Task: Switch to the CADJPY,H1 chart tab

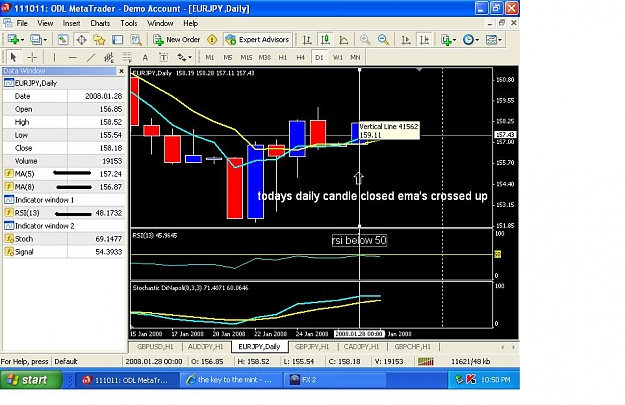Action: 361,347
